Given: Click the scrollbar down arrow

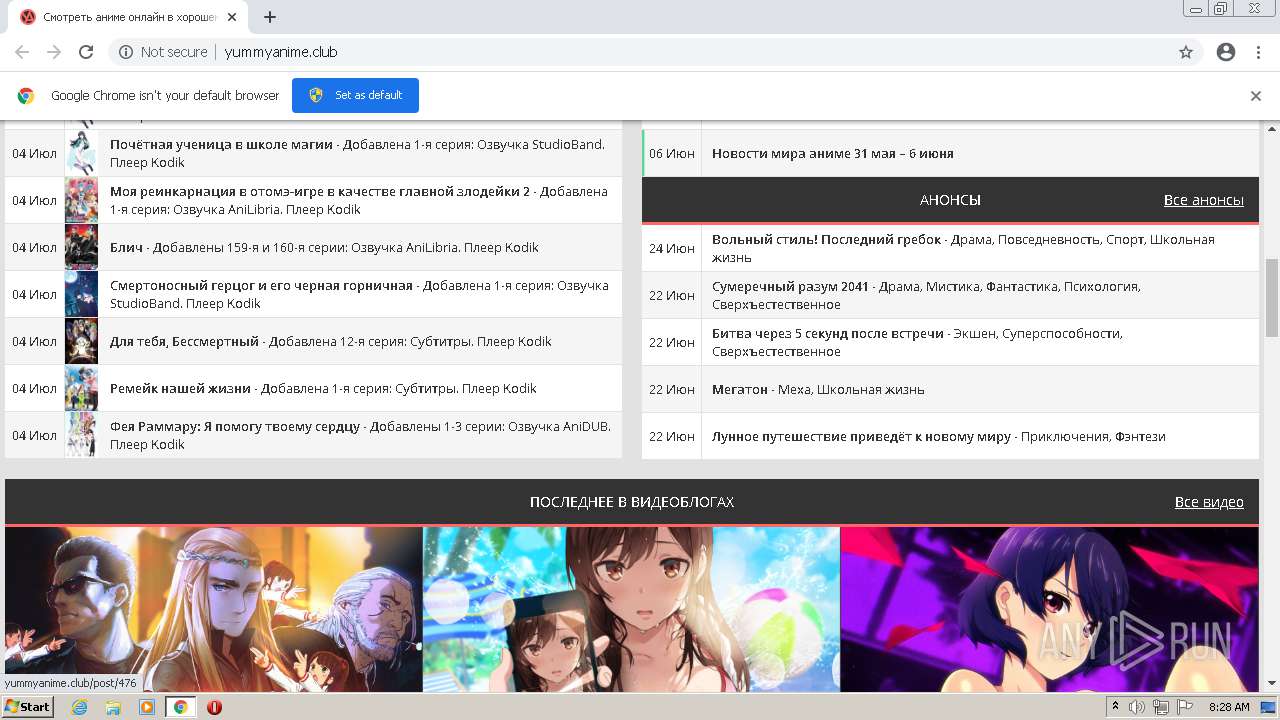Looking at the screenshot, I should [x=1272, y=683].
